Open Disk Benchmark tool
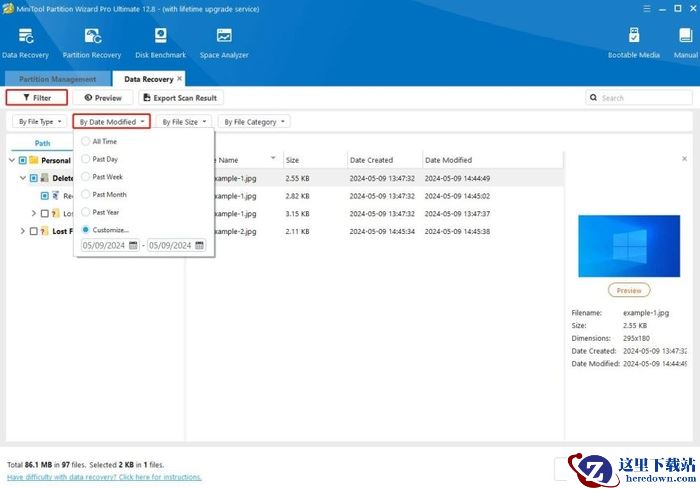 [160, 43]
